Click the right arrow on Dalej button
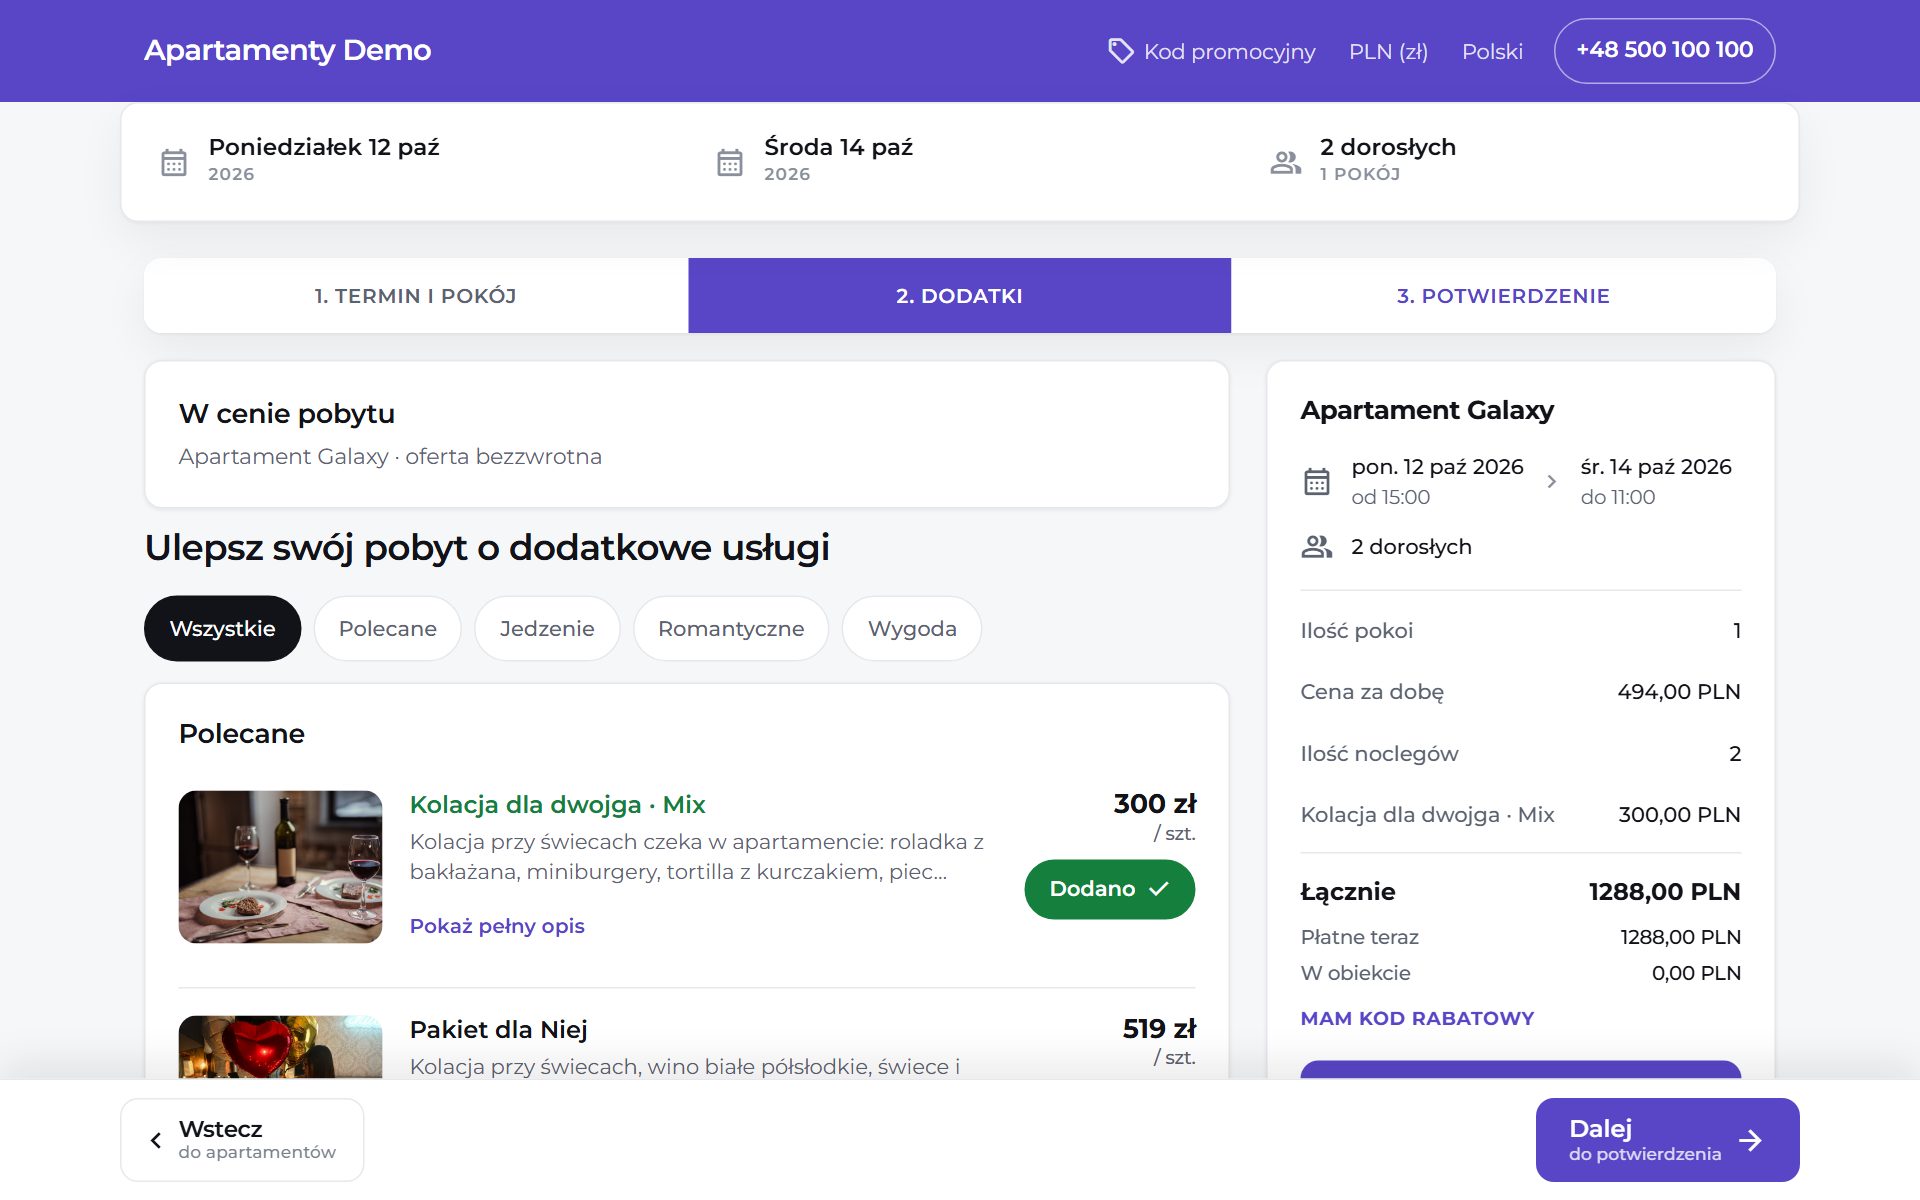 (1750, 1140)
